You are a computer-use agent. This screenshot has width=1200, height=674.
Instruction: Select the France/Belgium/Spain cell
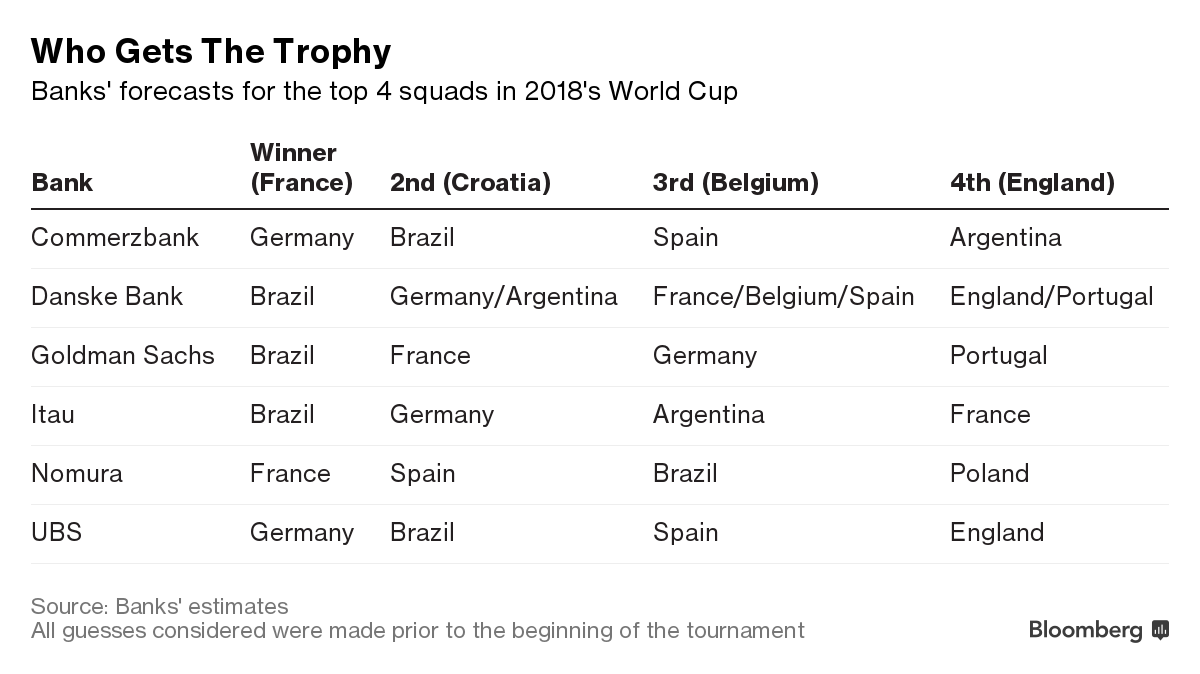click(783, 297)
